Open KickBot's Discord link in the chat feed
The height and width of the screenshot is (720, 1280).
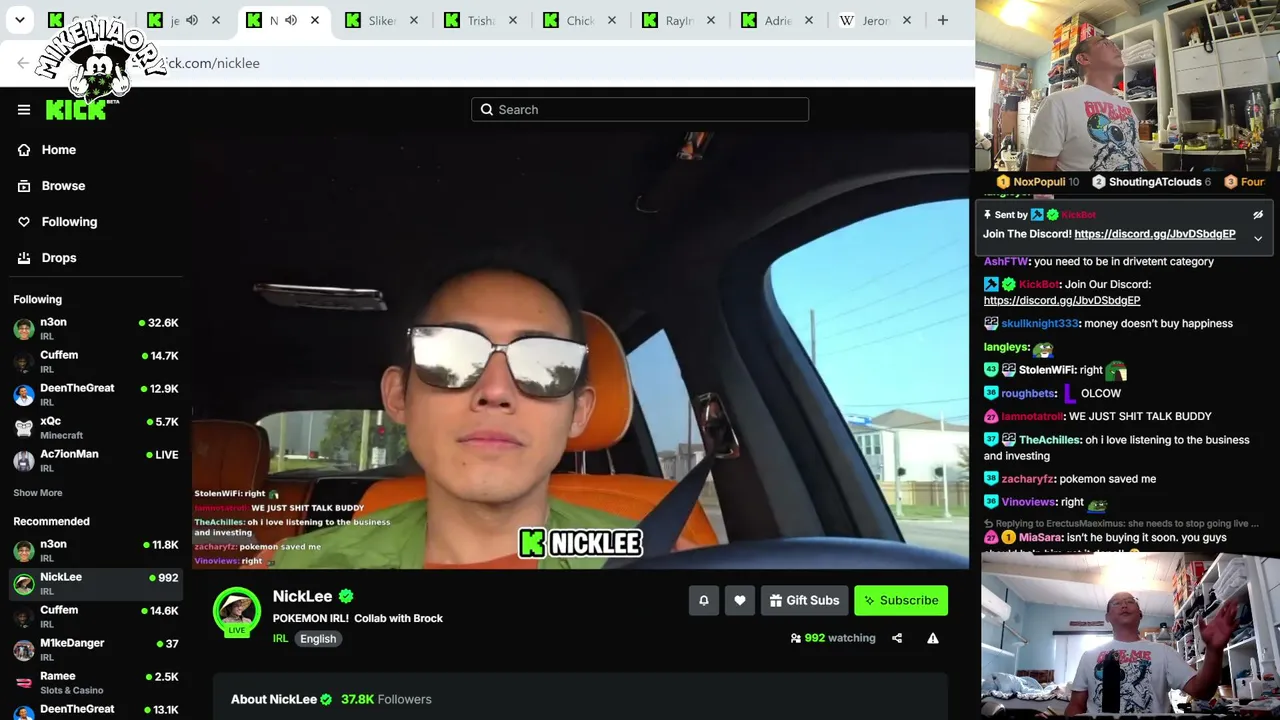pyautogui.click(x=1062, y=300)
